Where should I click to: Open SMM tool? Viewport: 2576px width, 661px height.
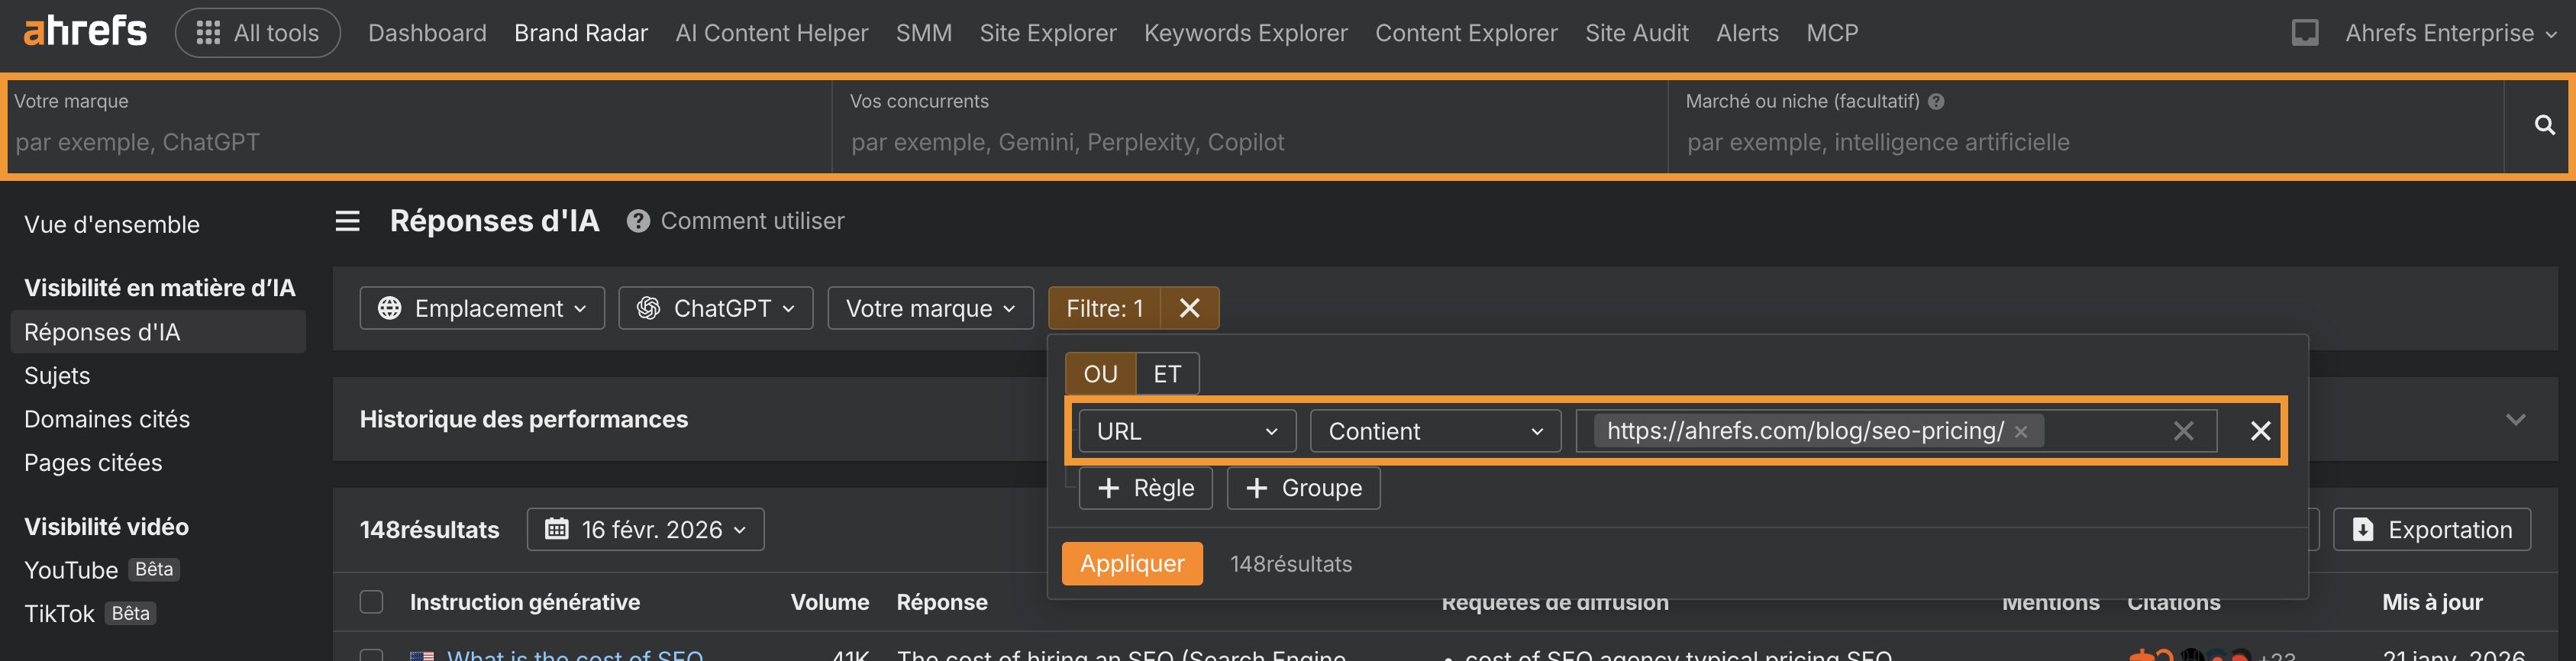923,33
